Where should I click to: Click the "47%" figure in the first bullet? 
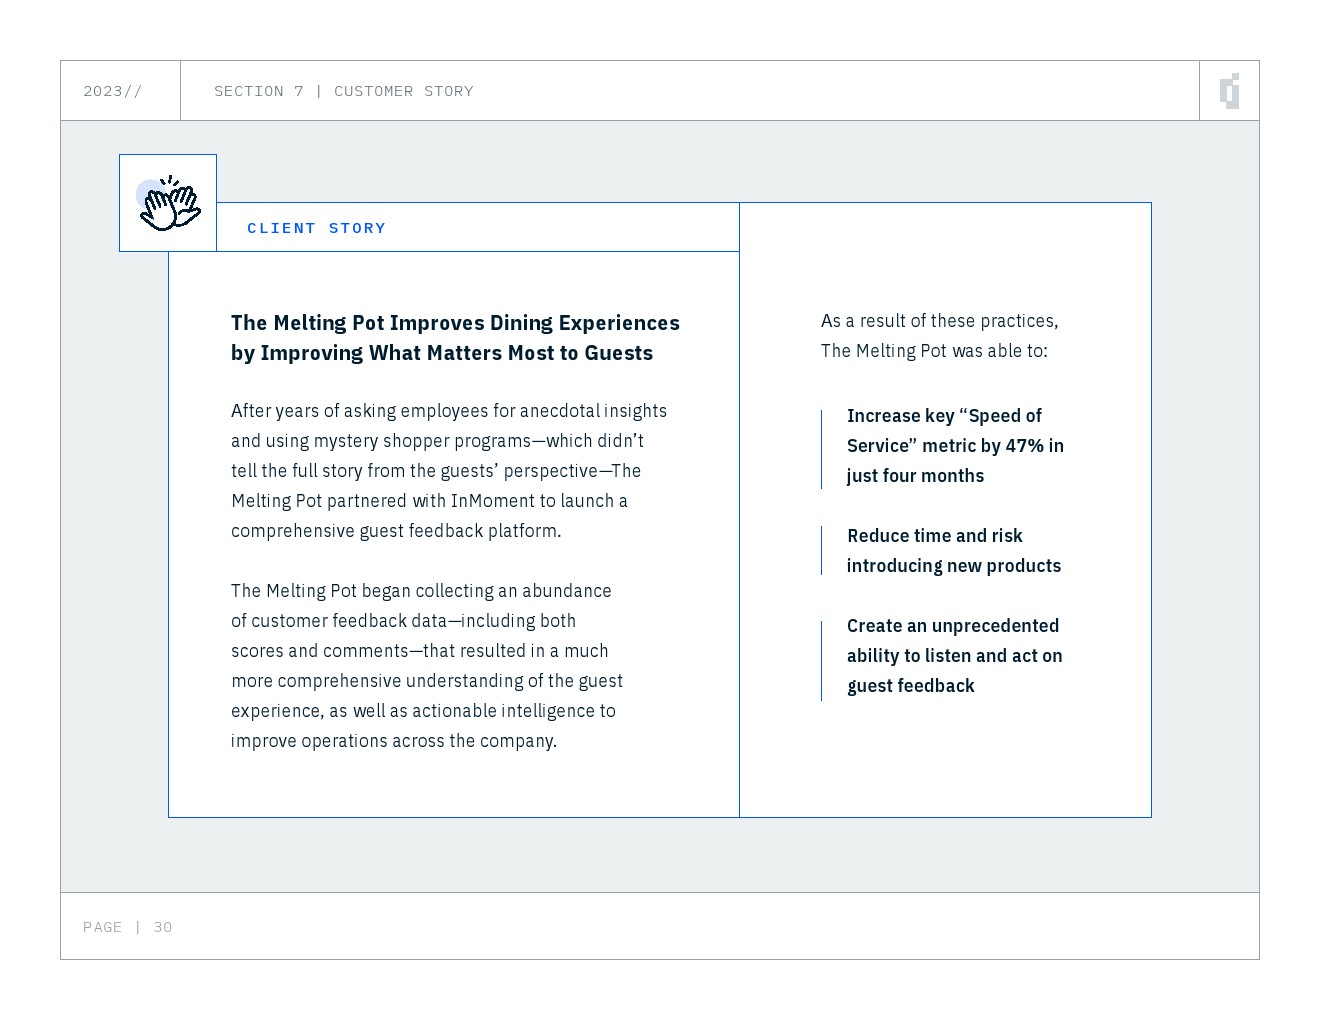(x=1024, y=446)
